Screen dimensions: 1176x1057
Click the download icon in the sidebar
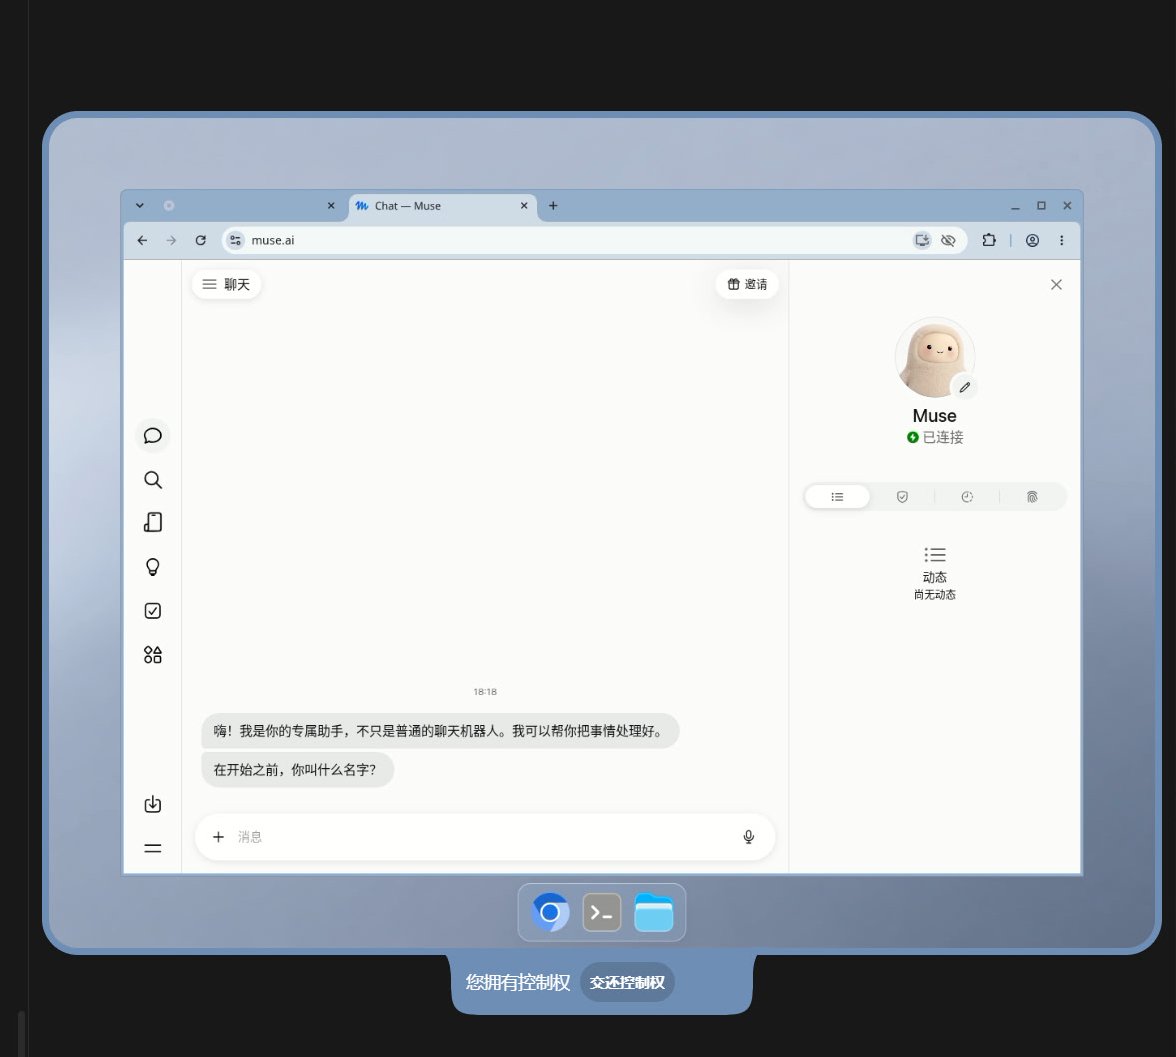(152, 804)
